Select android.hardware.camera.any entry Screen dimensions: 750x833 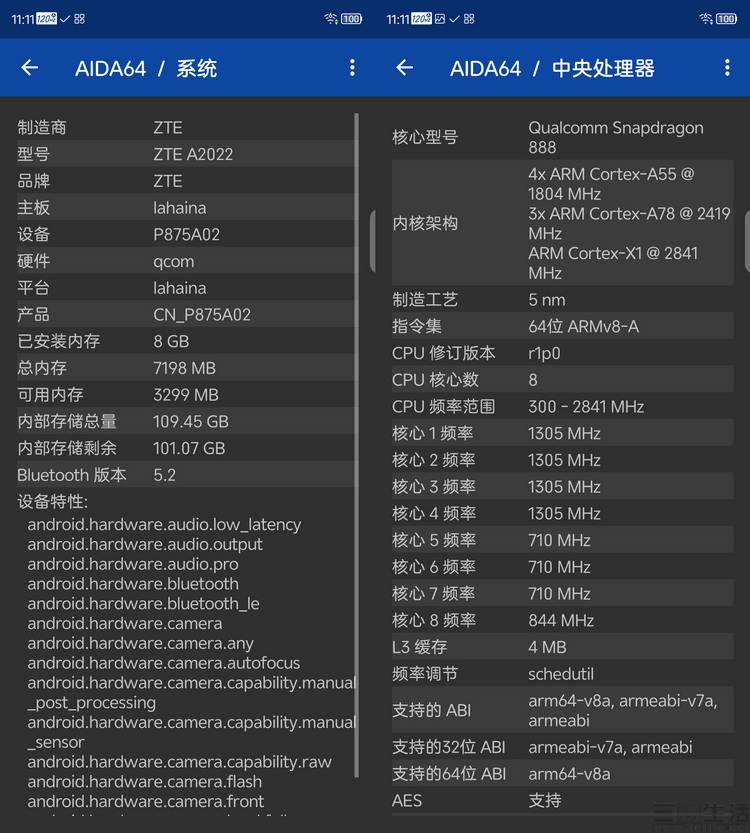[140, 643]
